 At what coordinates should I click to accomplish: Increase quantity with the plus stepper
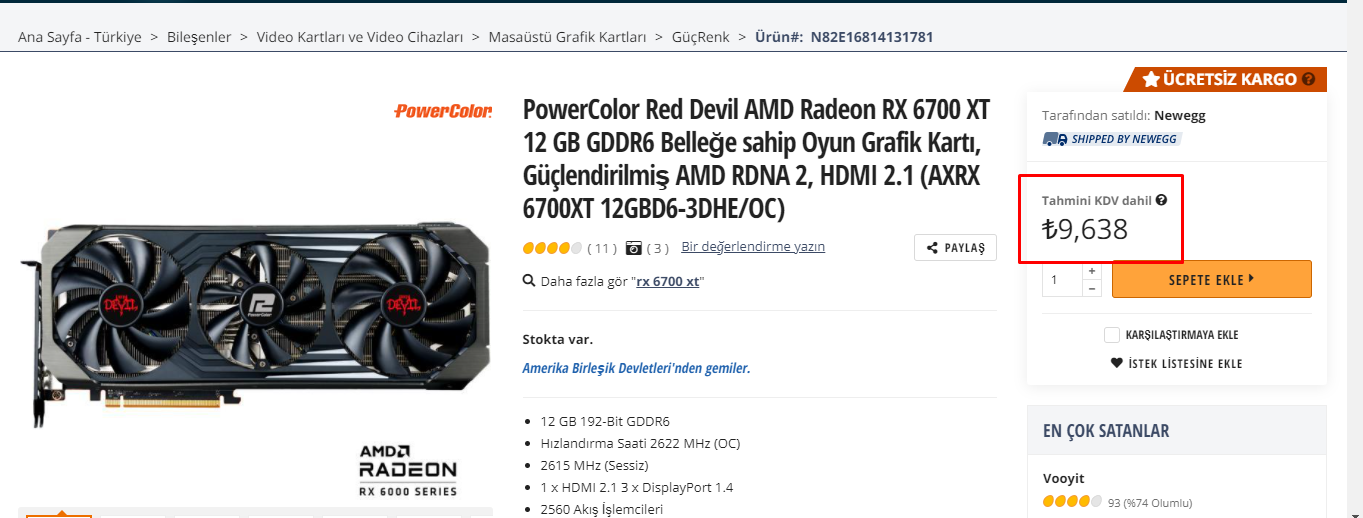1092,271
